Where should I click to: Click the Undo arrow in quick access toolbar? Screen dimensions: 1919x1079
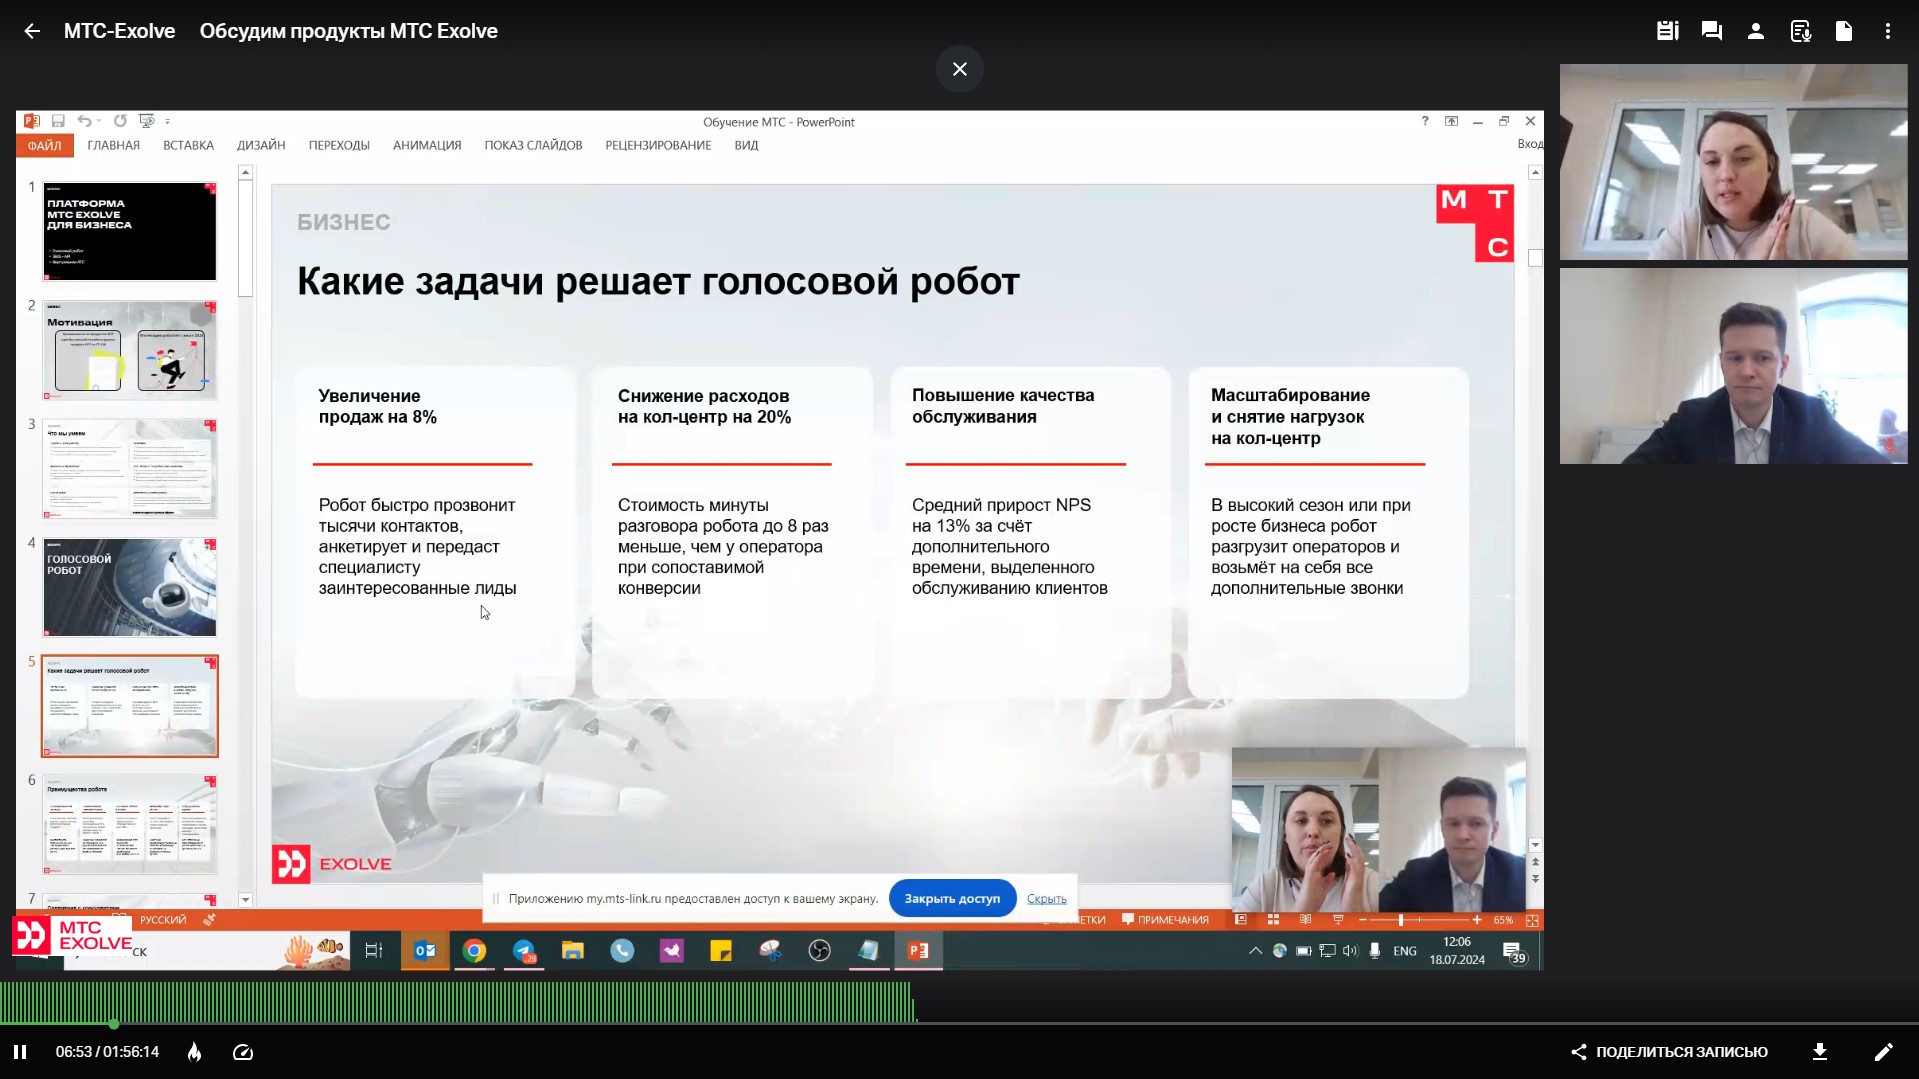click(x=84, y=121)
